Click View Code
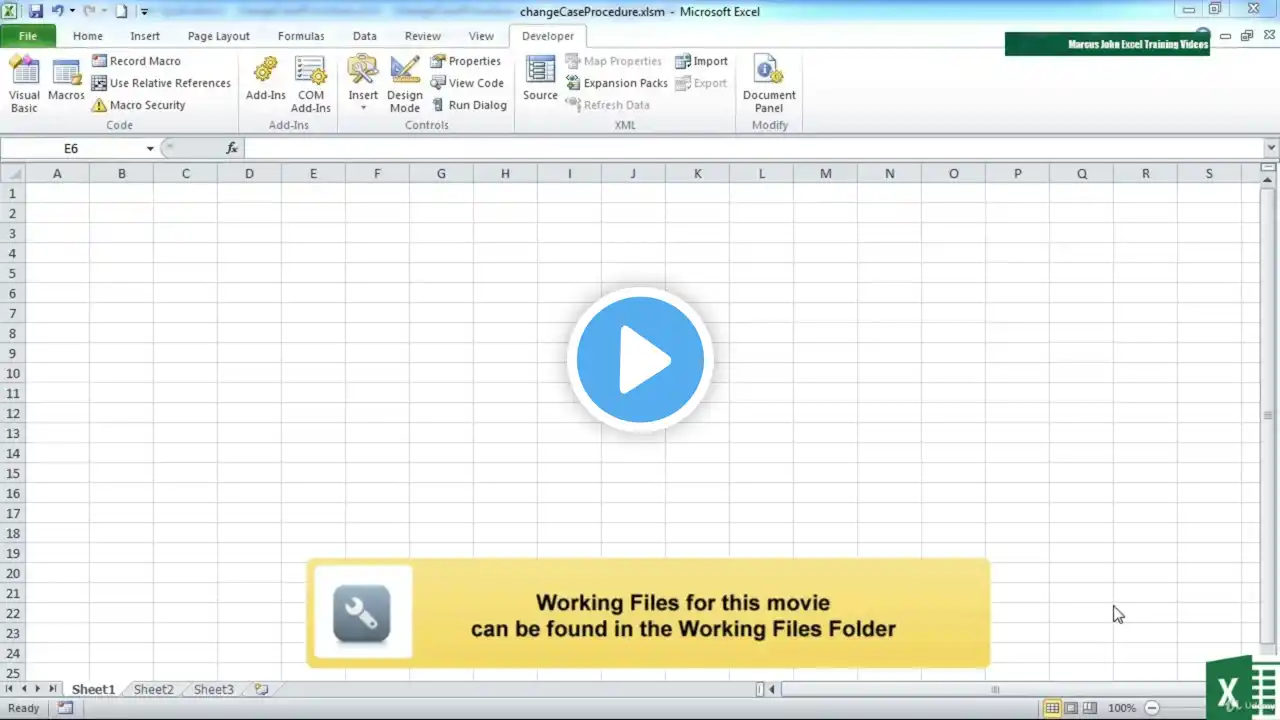The image size is (1280, 720). point(467,83)
